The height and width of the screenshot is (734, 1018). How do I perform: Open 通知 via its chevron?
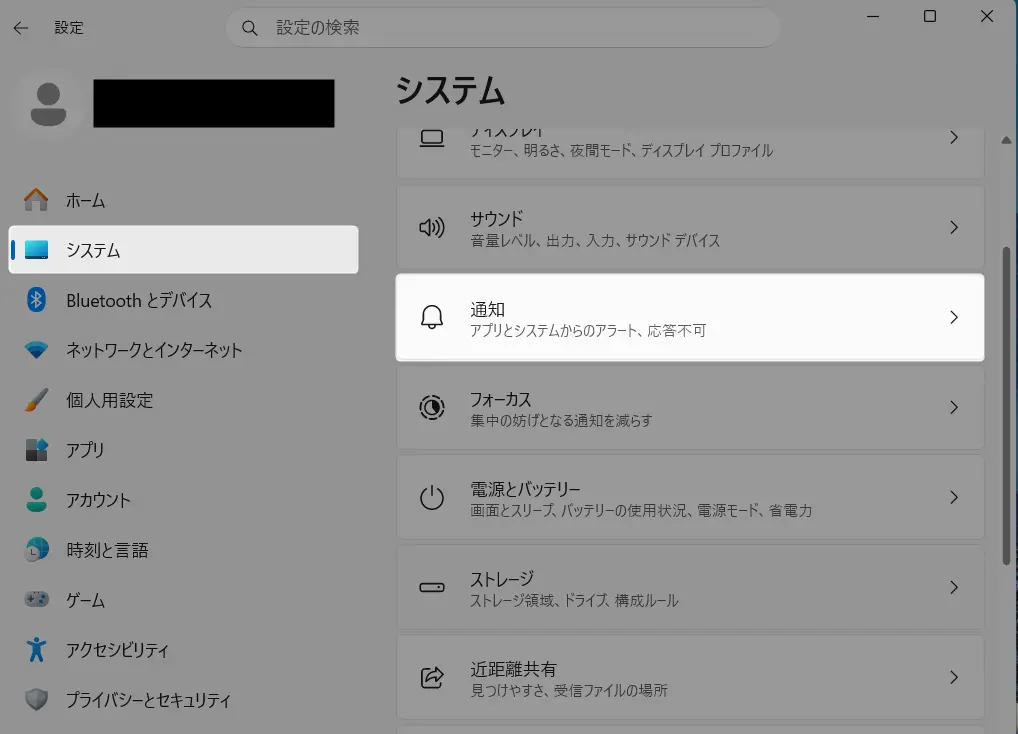point(954,317)
